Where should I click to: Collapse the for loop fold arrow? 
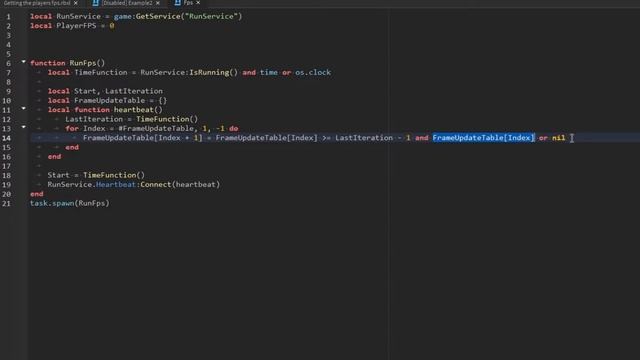[x=24, y=127]
